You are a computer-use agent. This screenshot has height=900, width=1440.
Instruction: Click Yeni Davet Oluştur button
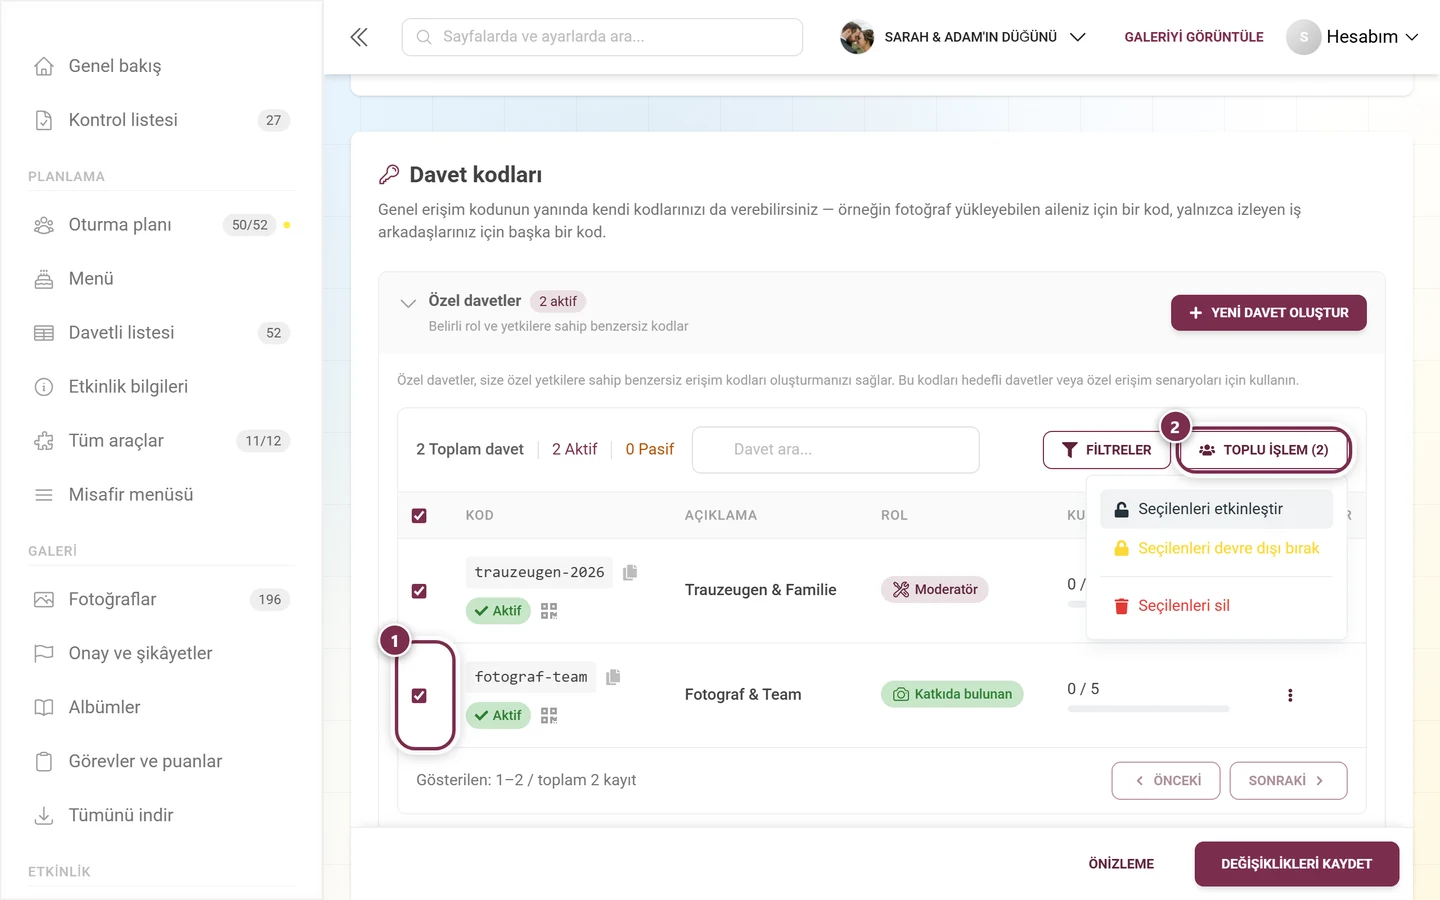[x=1269, y=313]
